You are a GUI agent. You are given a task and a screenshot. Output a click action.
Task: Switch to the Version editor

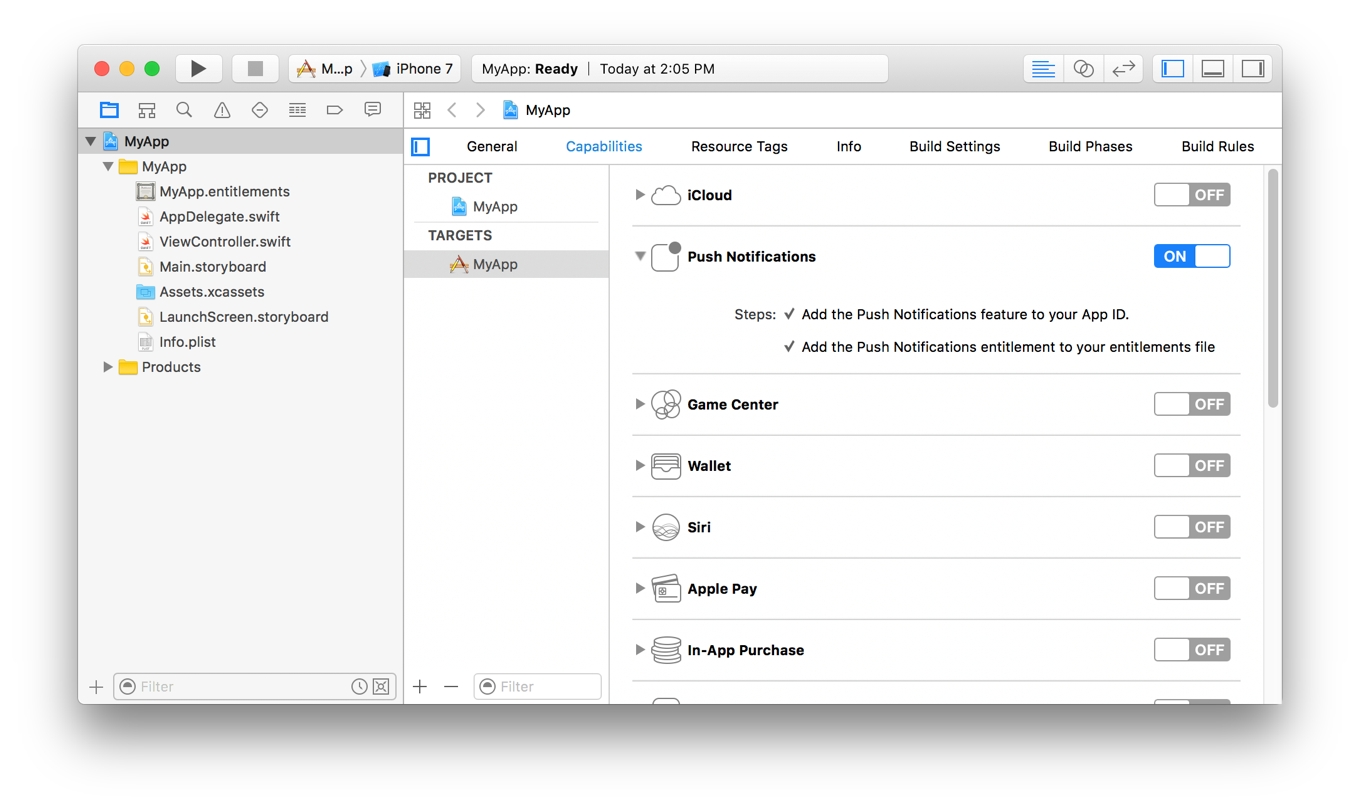click(x=1123, y=69)
